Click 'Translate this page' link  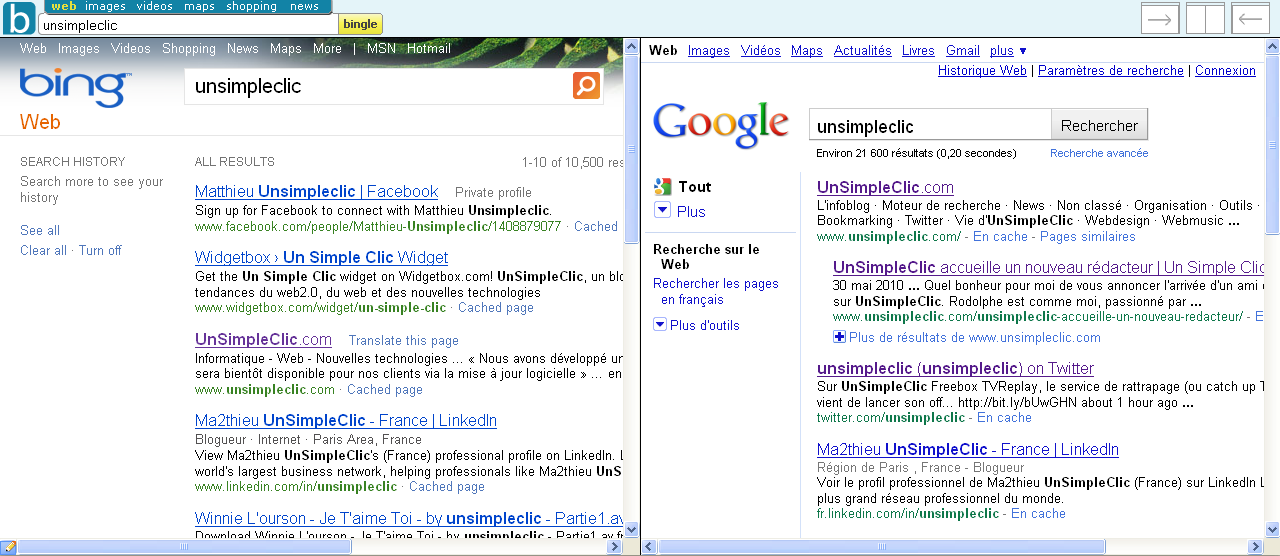404,340
